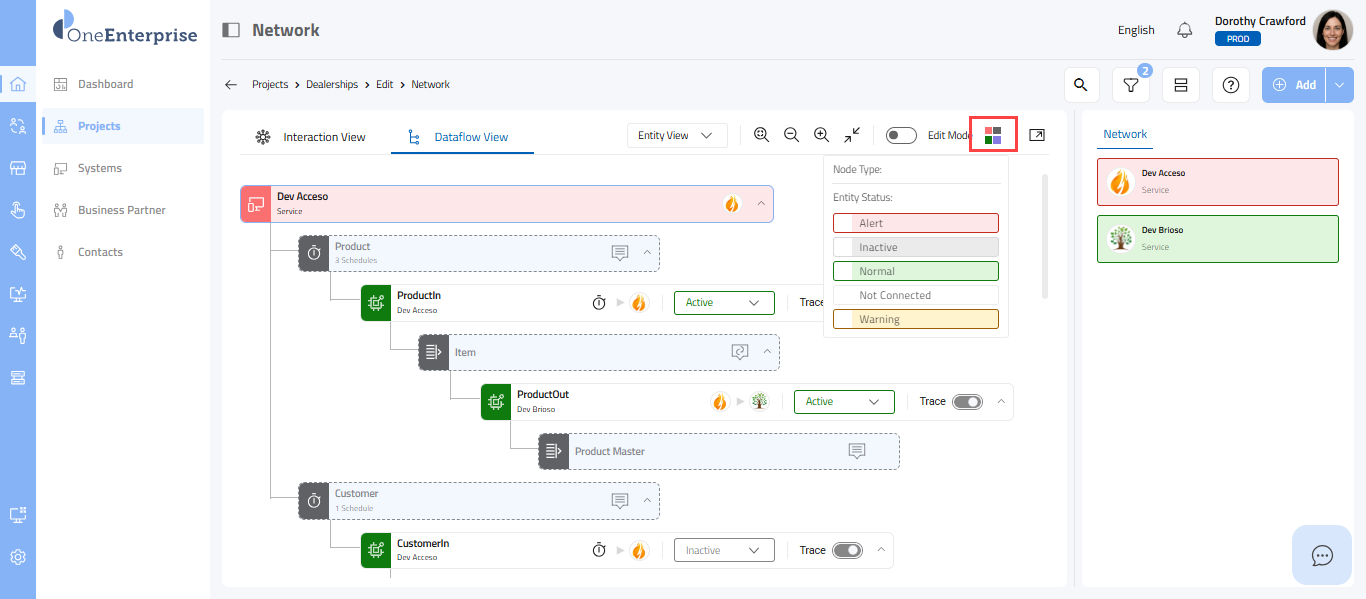
Task: Open Systems in the side menu
Action: 100,168
